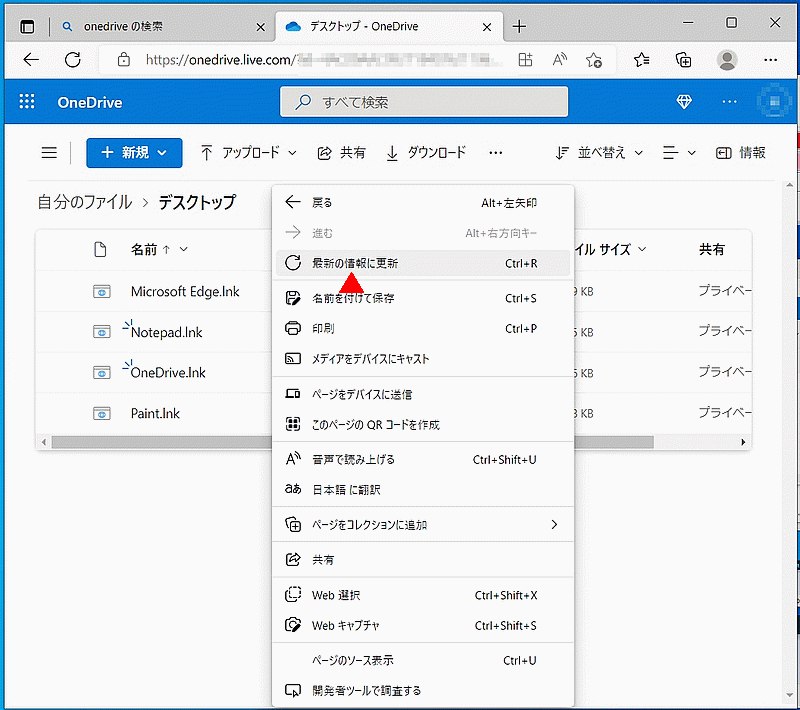
Task: Choose 戻る in the context menu
Action: [422, 202]
